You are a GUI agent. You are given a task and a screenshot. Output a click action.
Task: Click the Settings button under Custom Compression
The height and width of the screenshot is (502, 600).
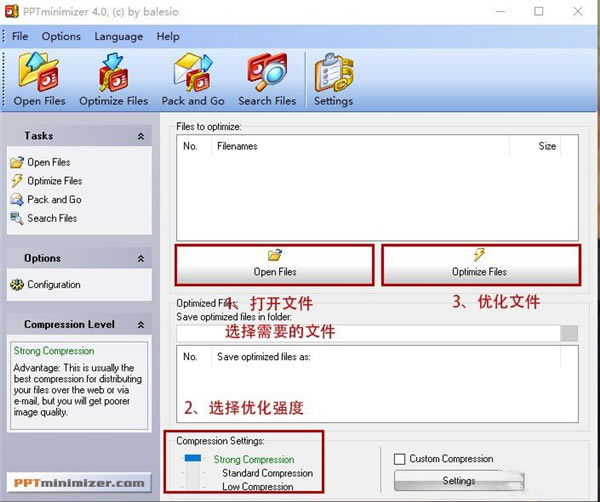coord(459,481)
